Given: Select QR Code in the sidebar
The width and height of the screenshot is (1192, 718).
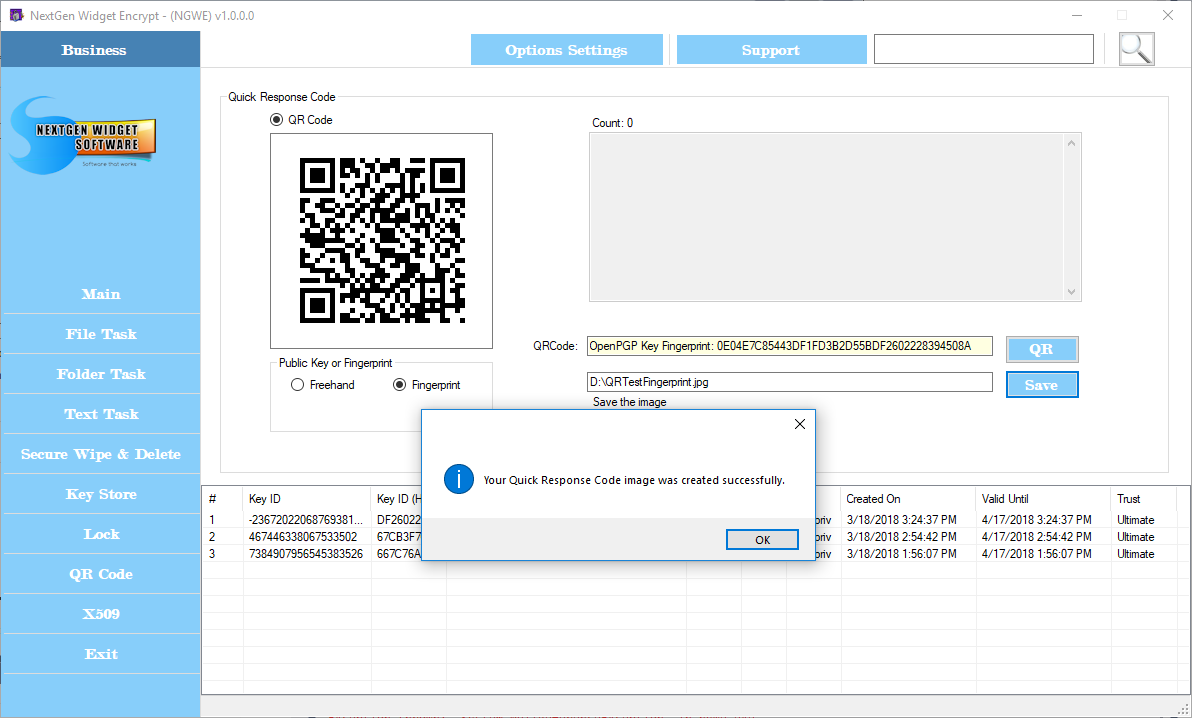Looking at the screenshot, I should 101,574.
